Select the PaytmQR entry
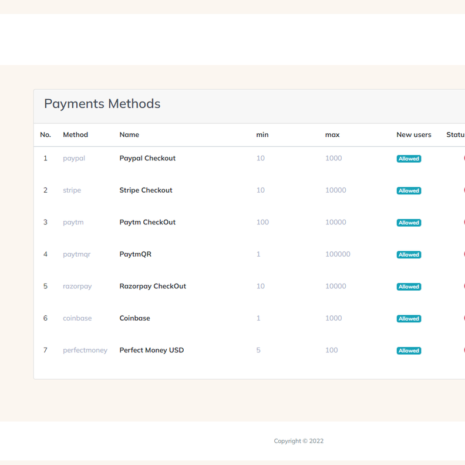 135,254
